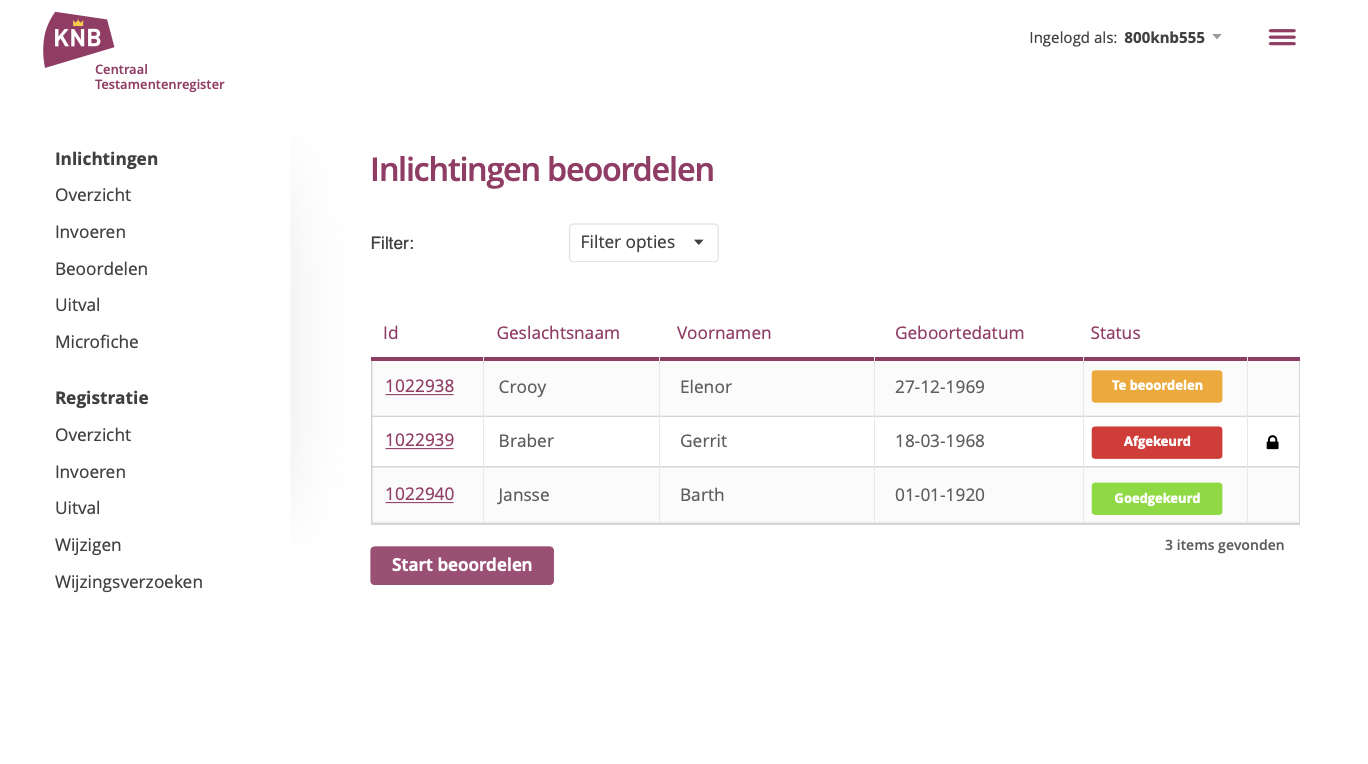
Task: Open record 1022940 via its link
Action: pyautogui.click(x=419, y=493)
